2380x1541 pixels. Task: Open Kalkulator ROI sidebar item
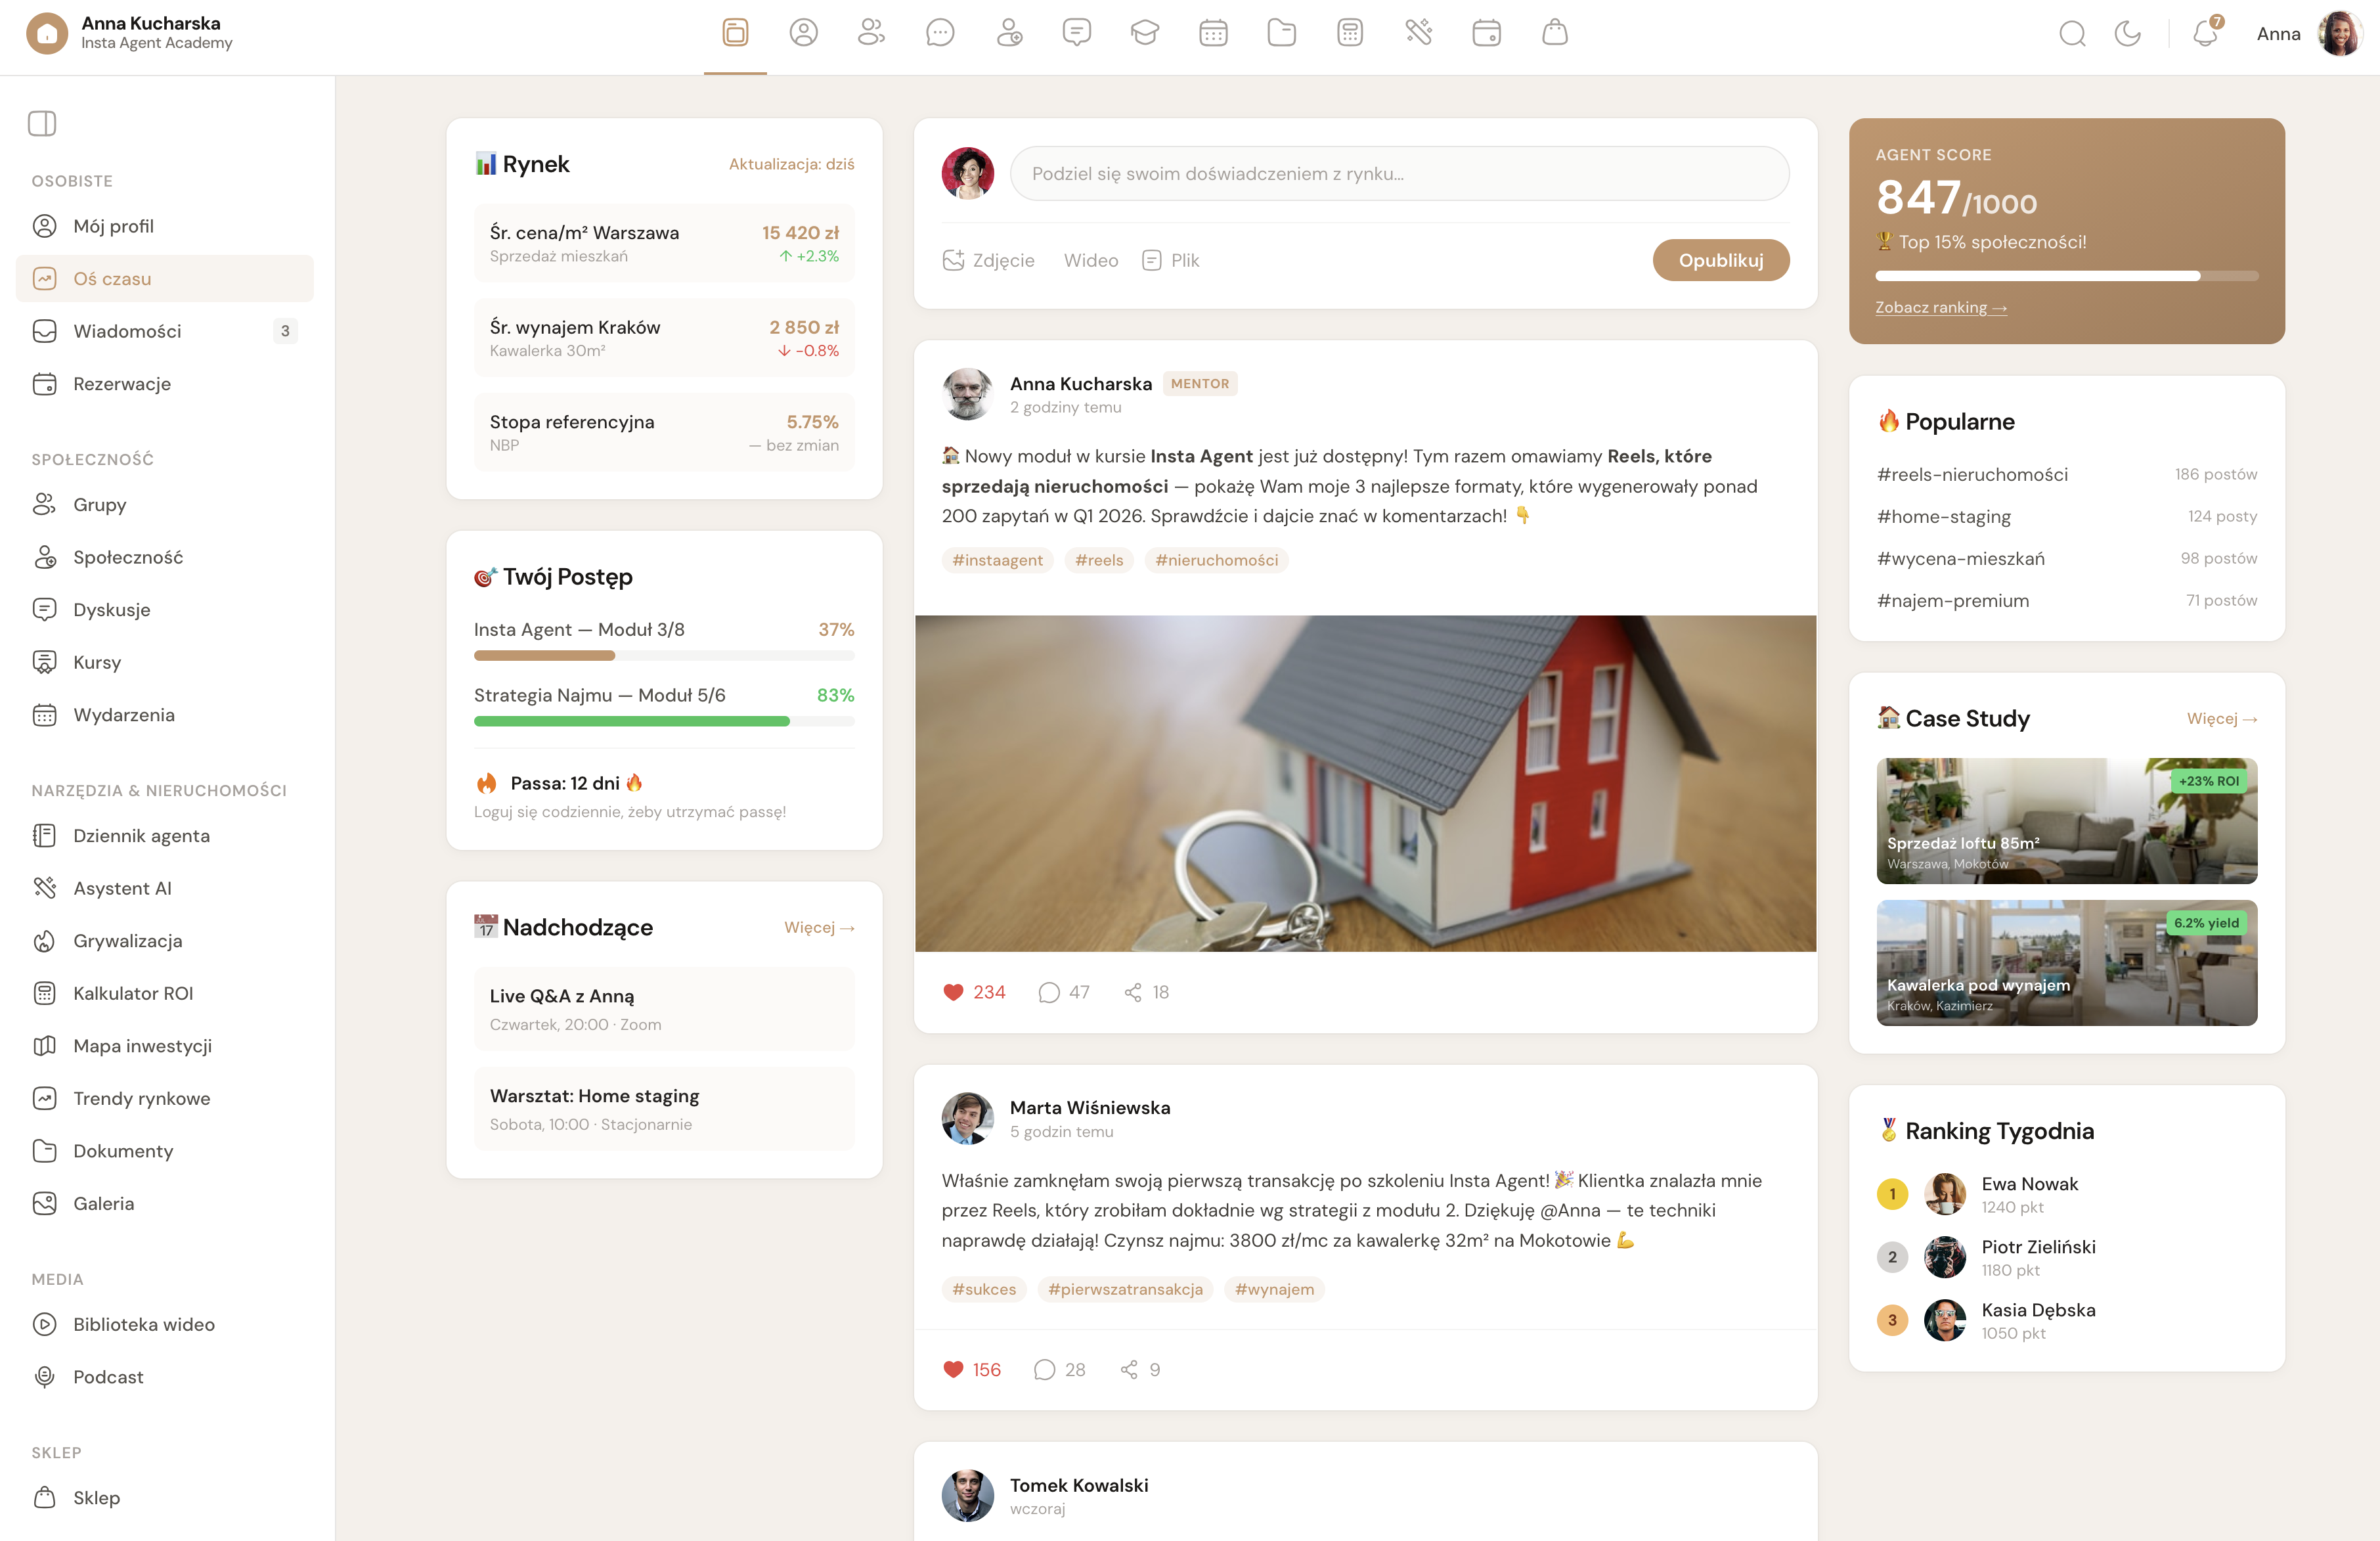pyautogui.click(x=133, y=993)
